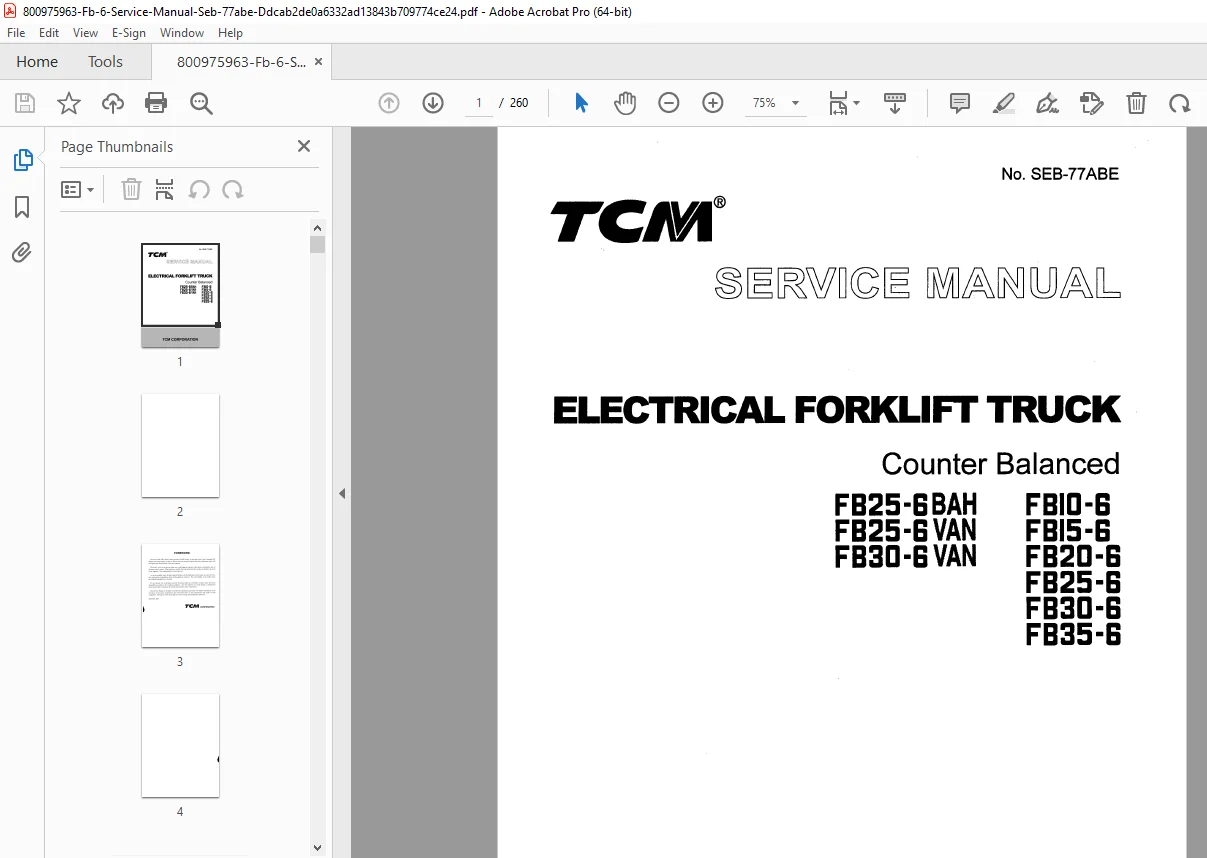Switch to the Home tab

[x=37, y=62]
